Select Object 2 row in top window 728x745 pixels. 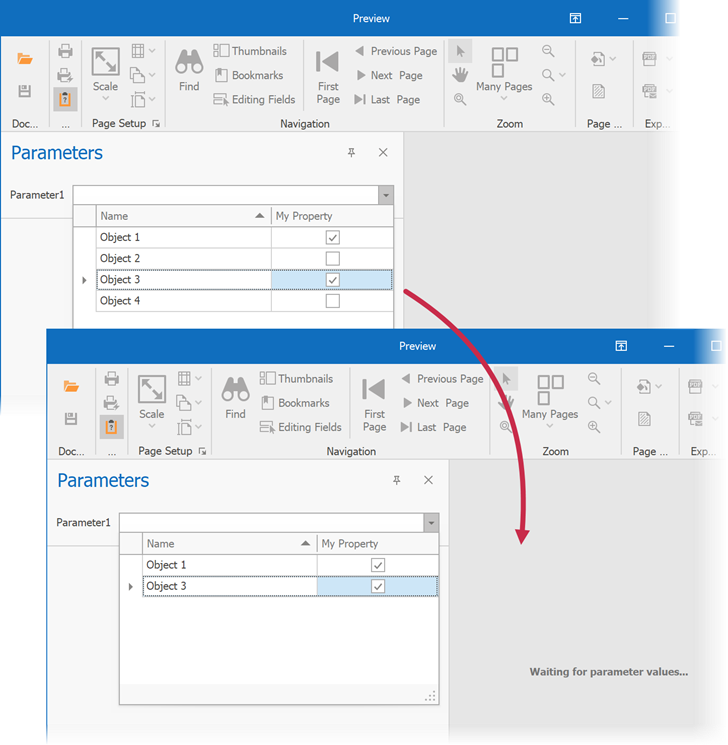(245, 258)
